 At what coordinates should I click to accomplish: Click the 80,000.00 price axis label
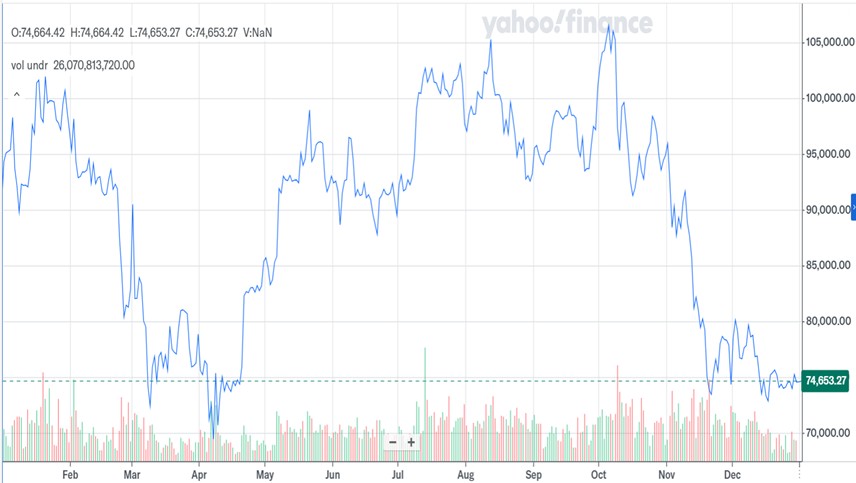point(826,322)
